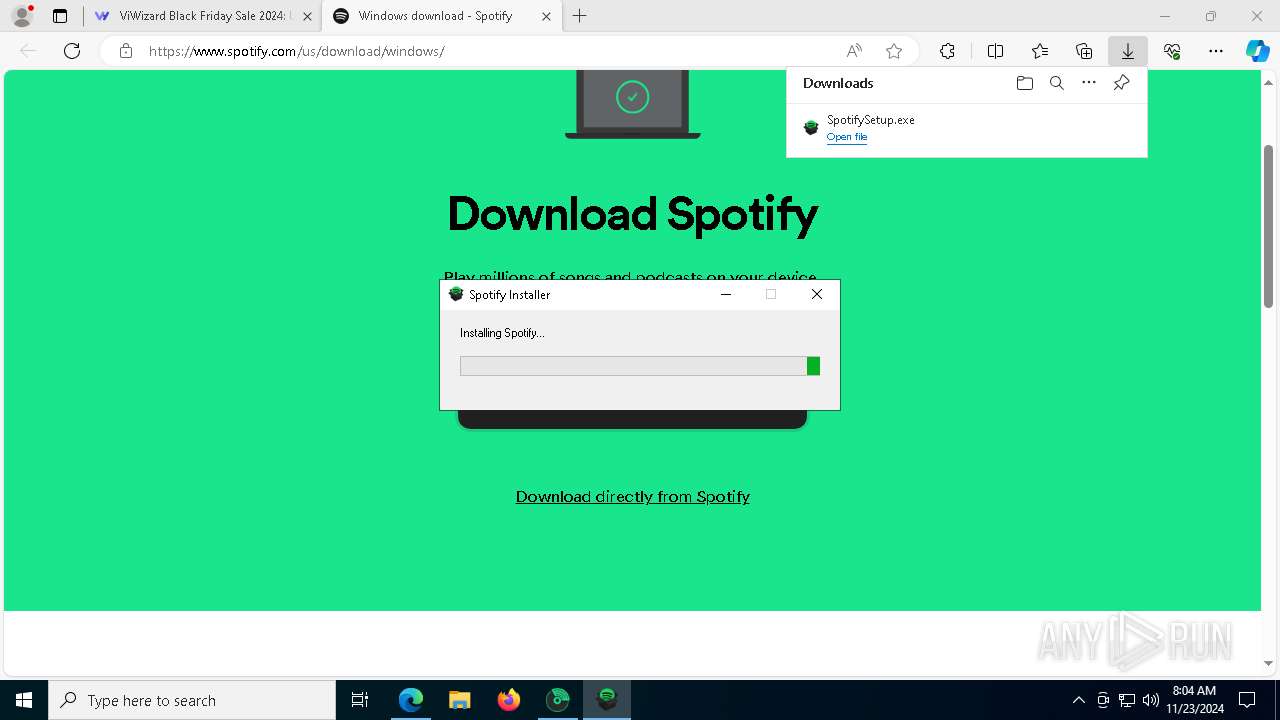
Task: Click the browser Back arrow
Action: (x=28, y=51)
